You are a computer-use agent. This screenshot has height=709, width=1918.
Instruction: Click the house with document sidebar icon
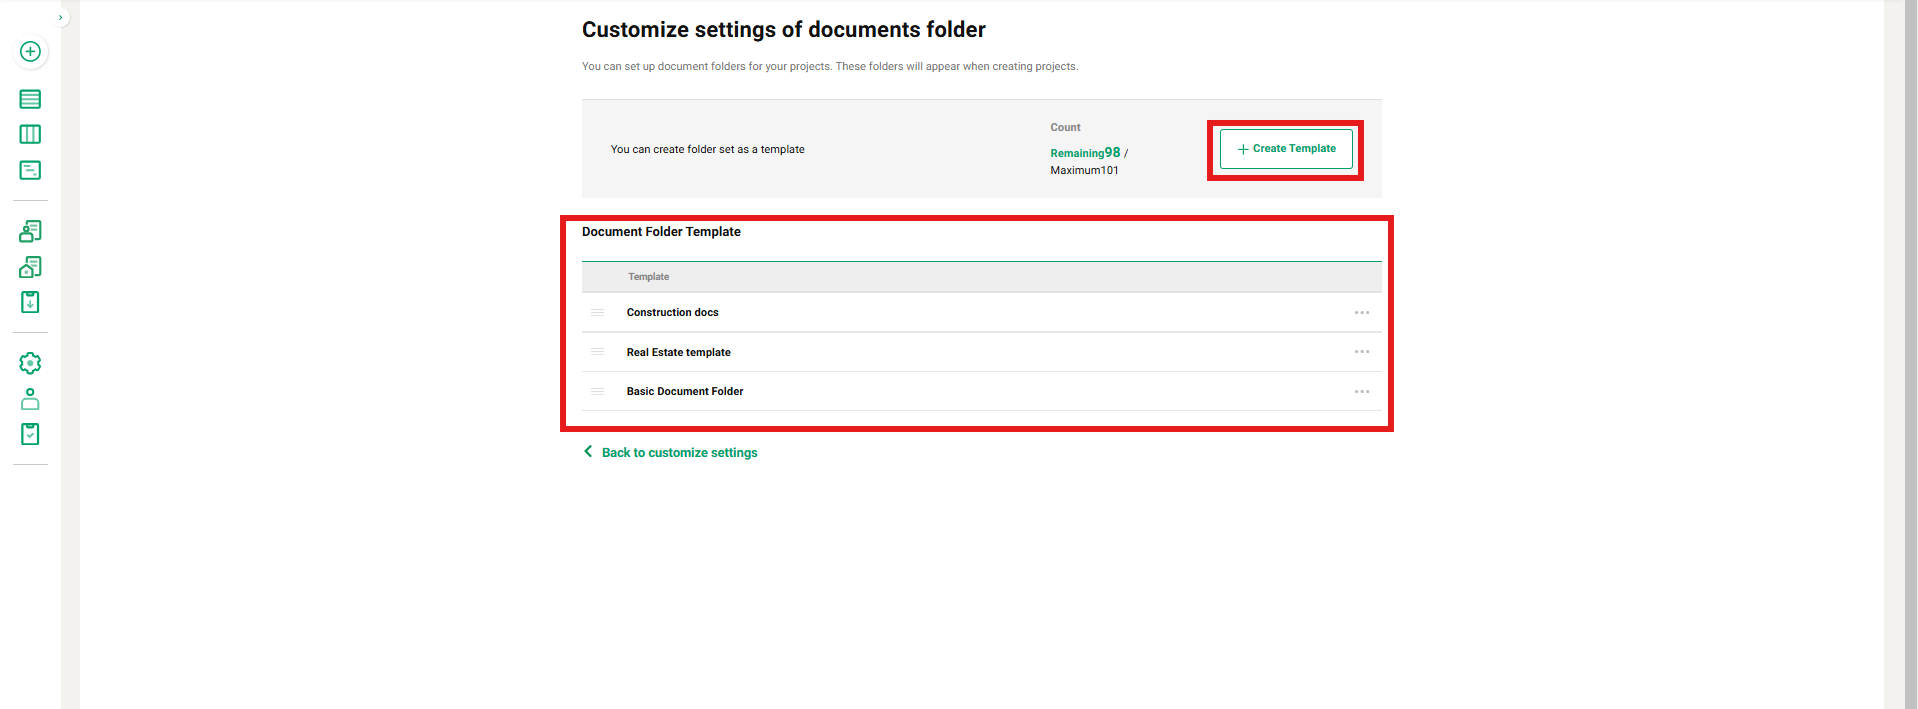pyautogui.click(x=30, y=267)
